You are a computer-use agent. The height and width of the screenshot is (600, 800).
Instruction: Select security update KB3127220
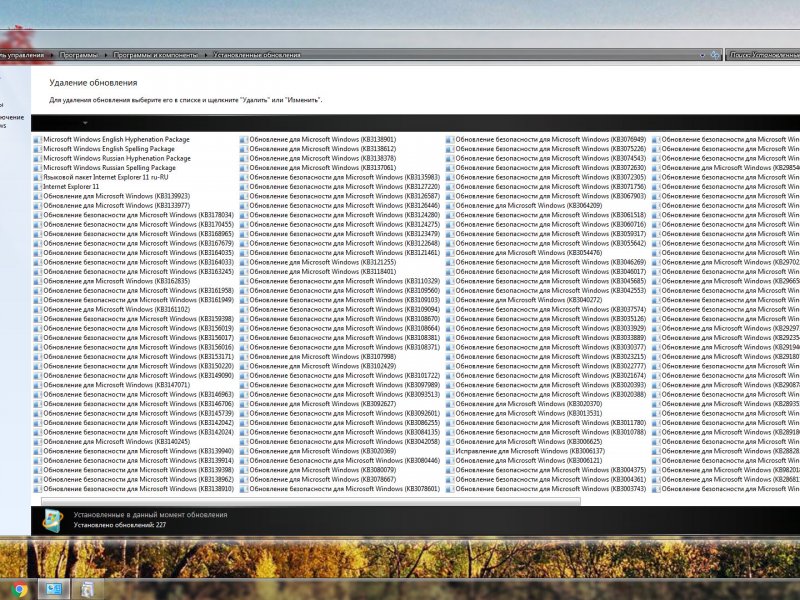[x=344, y=187]
